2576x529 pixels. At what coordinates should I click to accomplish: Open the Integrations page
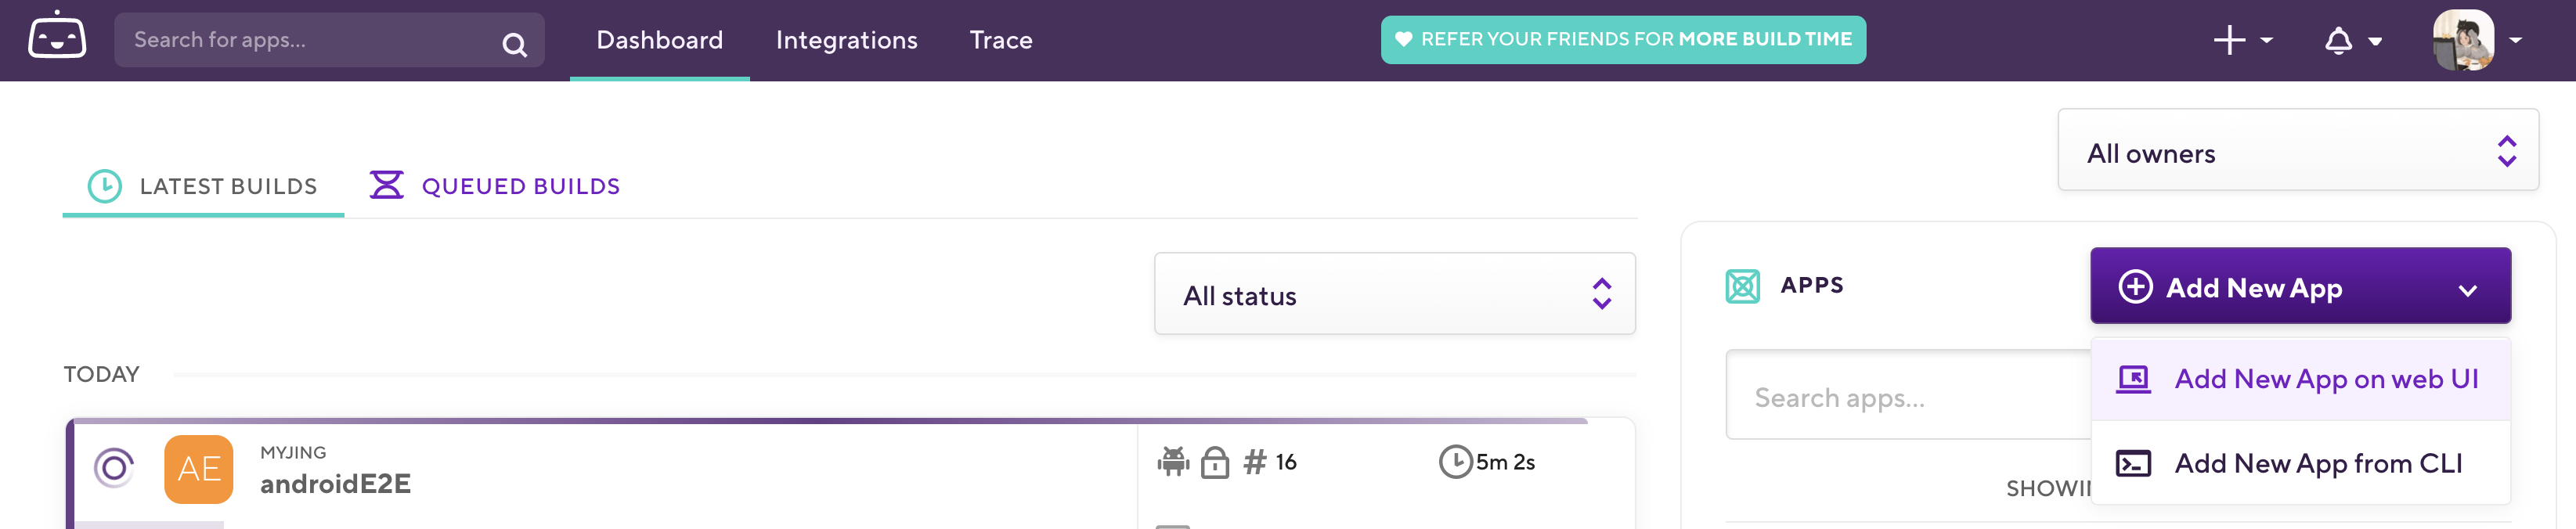point(846,40)
